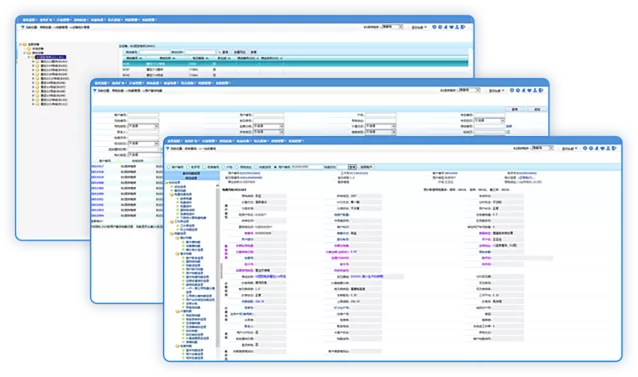Viewport: 638px width, 377px height.
Task: Expand the root folder in the back window tree
Action: click(20, 44)
